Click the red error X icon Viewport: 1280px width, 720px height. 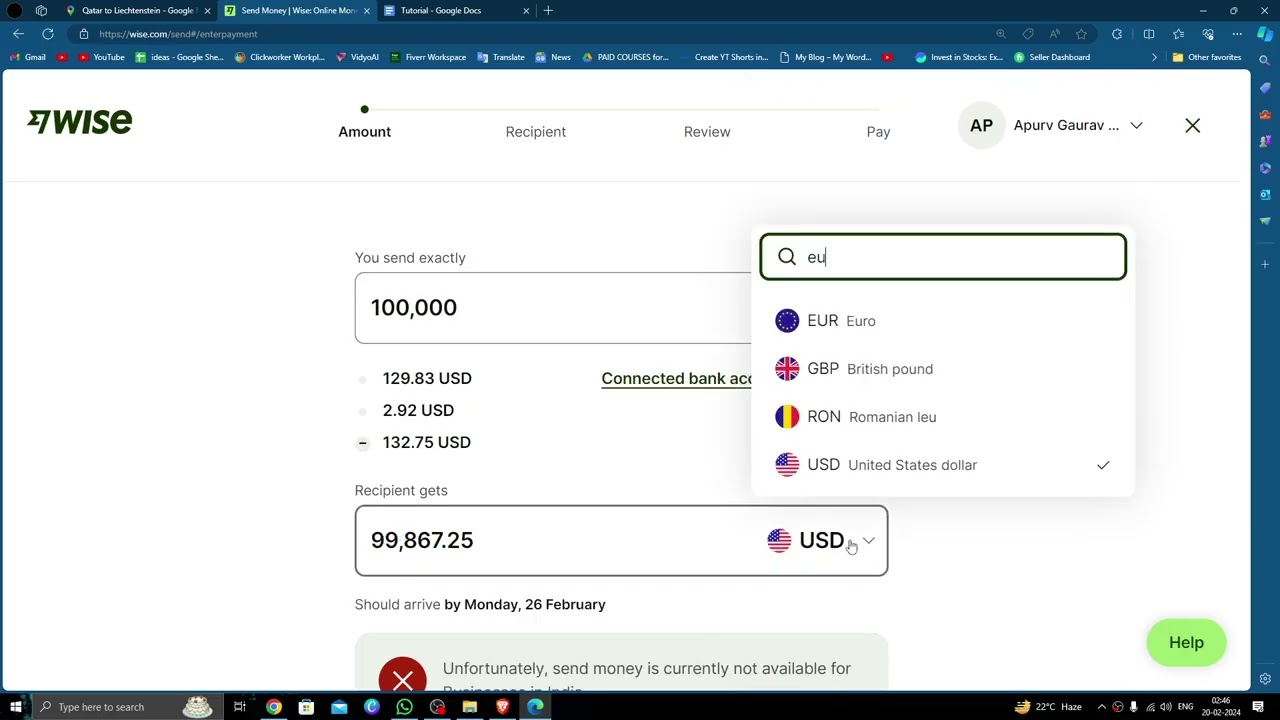(402, 680)
